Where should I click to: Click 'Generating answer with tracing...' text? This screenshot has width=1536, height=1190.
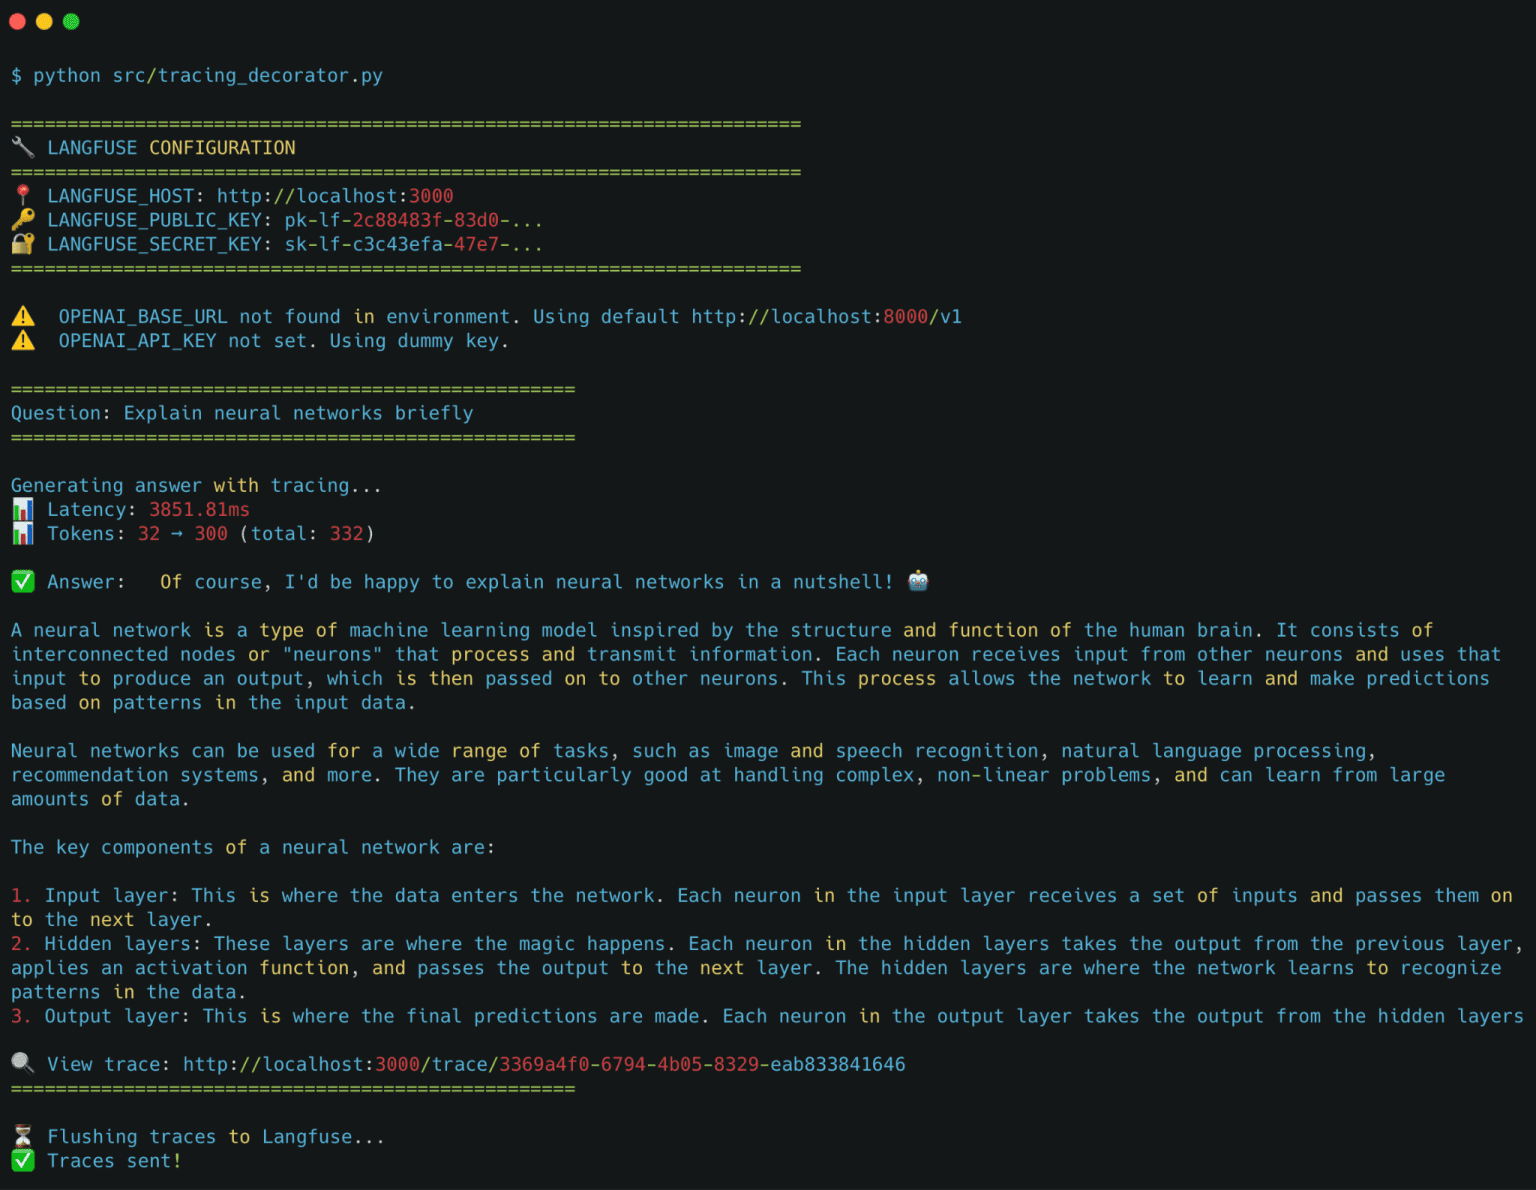[196, 486]
